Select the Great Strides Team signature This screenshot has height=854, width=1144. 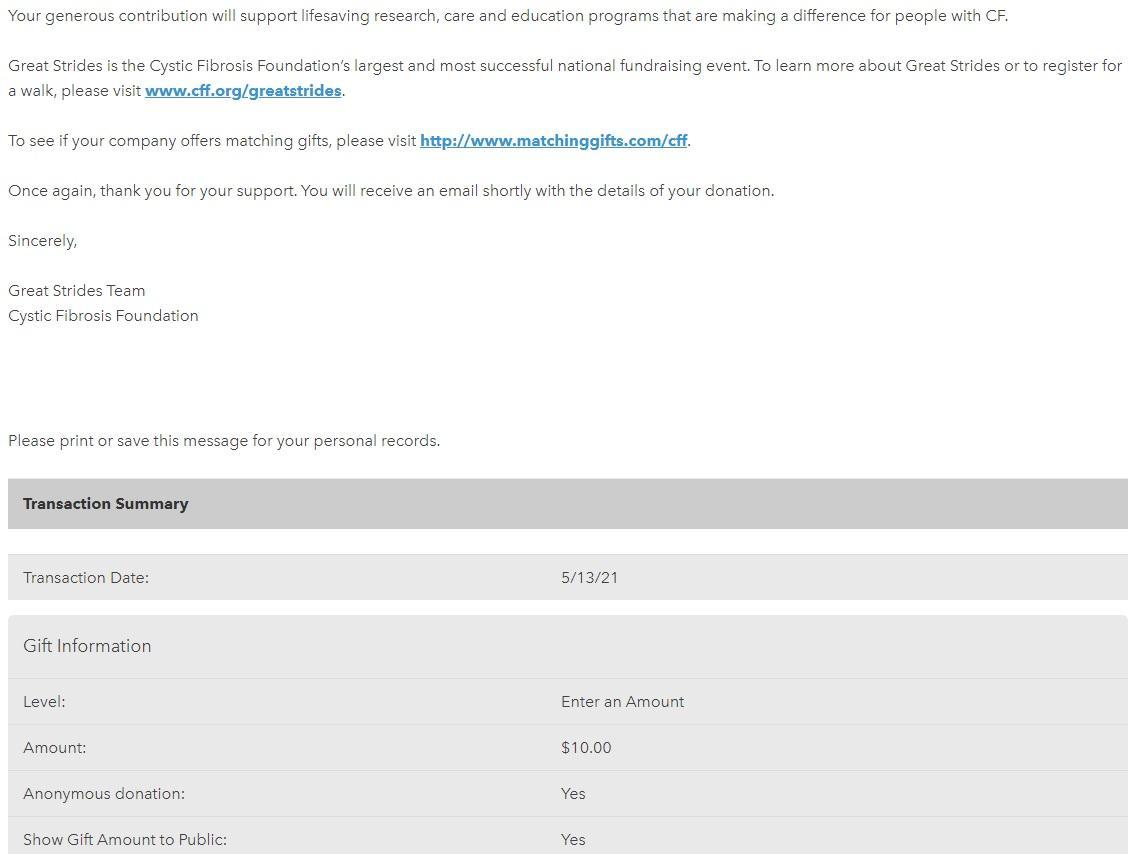[x=77, y=291]
